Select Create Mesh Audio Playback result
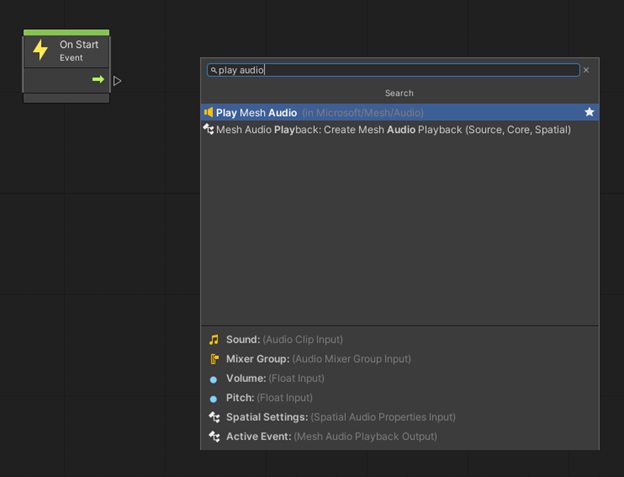 pos(400,130)
